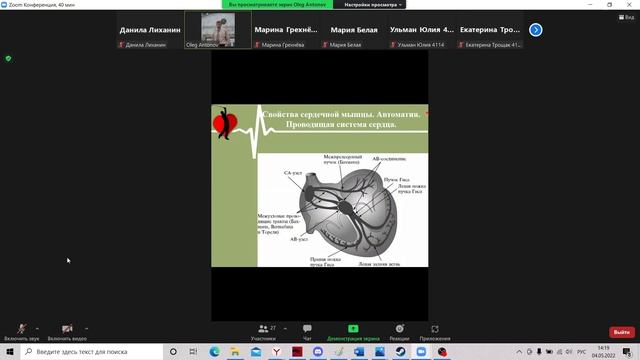The height and width of the screenshot is (360, 640).
Task: Open Task View on the taskbar
Action: click(193, 351)
